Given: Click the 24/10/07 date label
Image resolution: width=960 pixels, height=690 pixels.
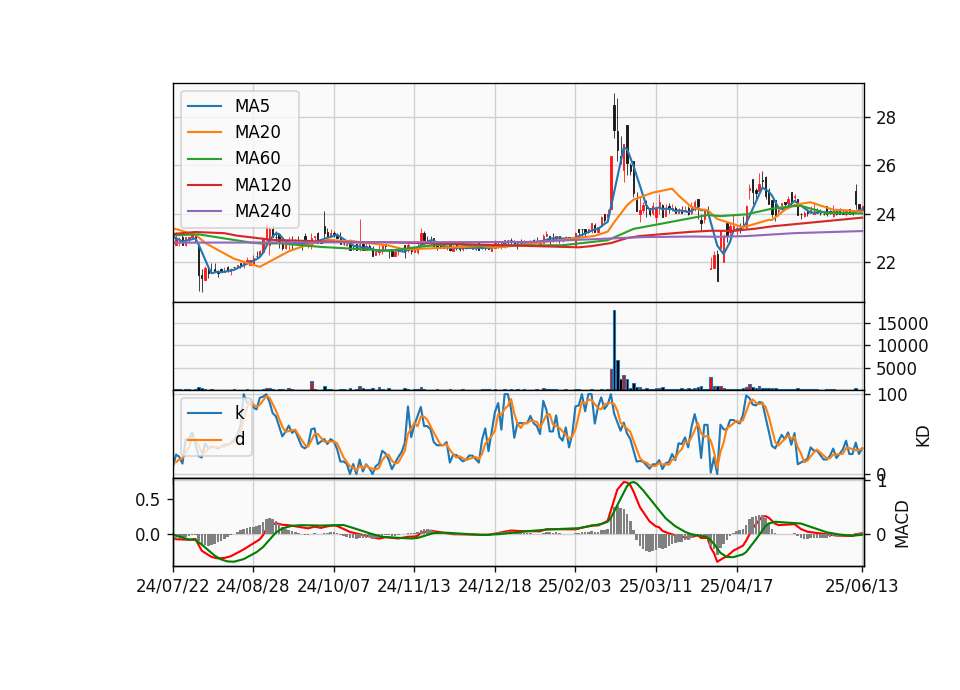Looking at the screenshot, I should (334, 586).
